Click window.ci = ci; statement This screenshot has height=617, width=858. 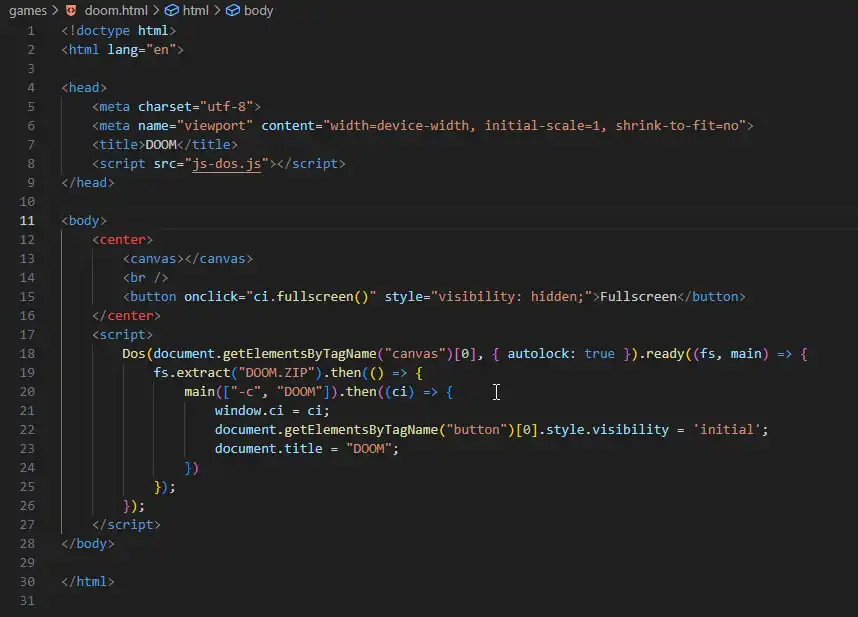[x=272, y=411]
